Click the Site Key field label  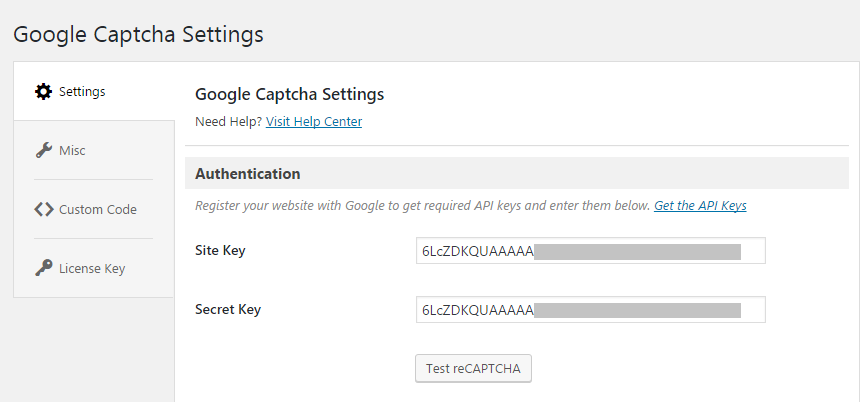[220, 251]
